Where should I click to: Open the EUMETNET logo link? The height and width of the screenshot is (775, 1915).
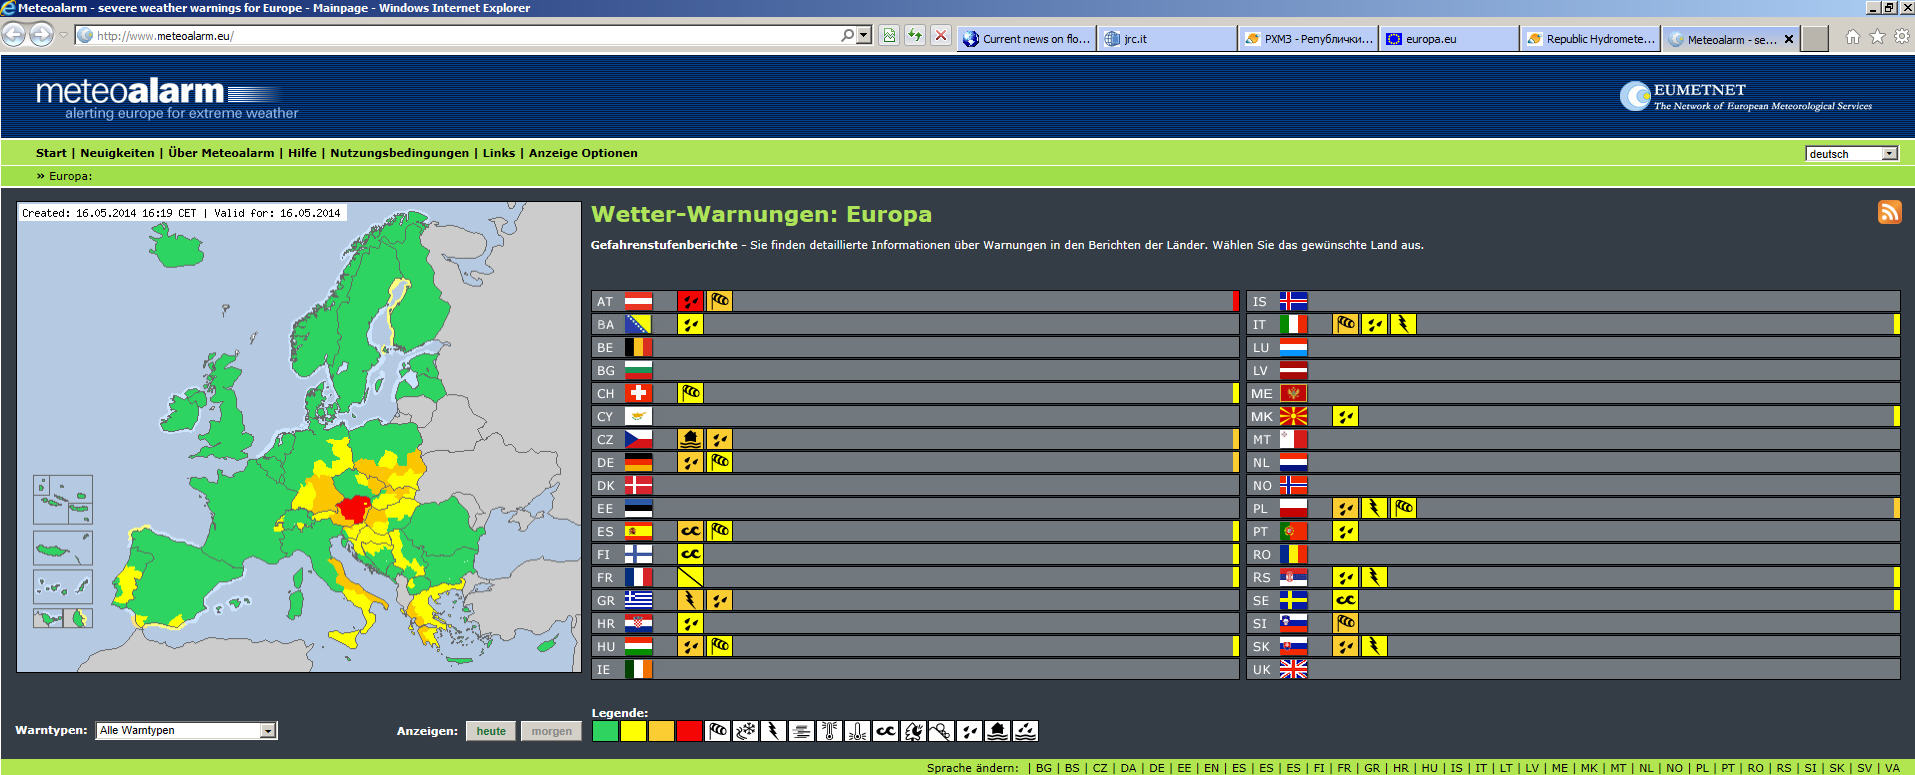tap(1746, 96)
